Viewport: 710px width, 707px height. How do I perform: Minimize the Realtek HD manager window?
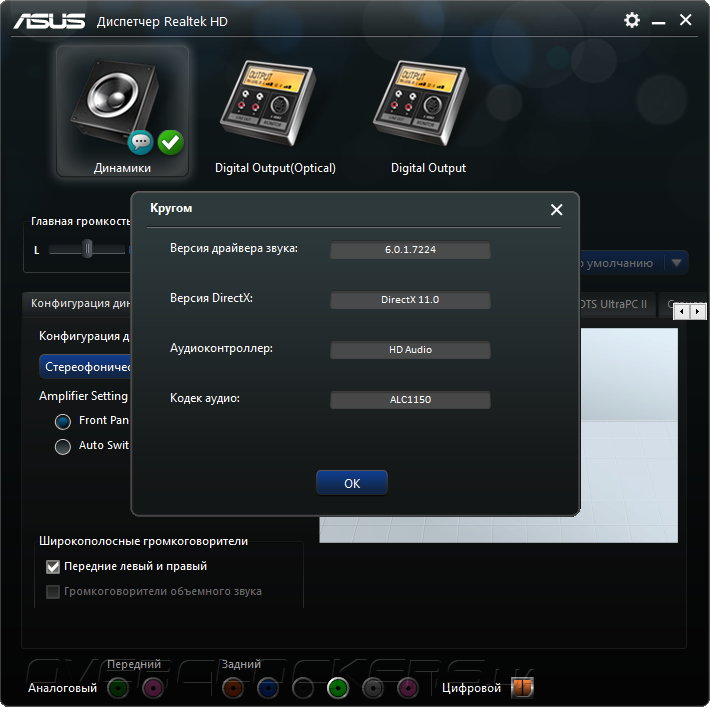[658, 21]
